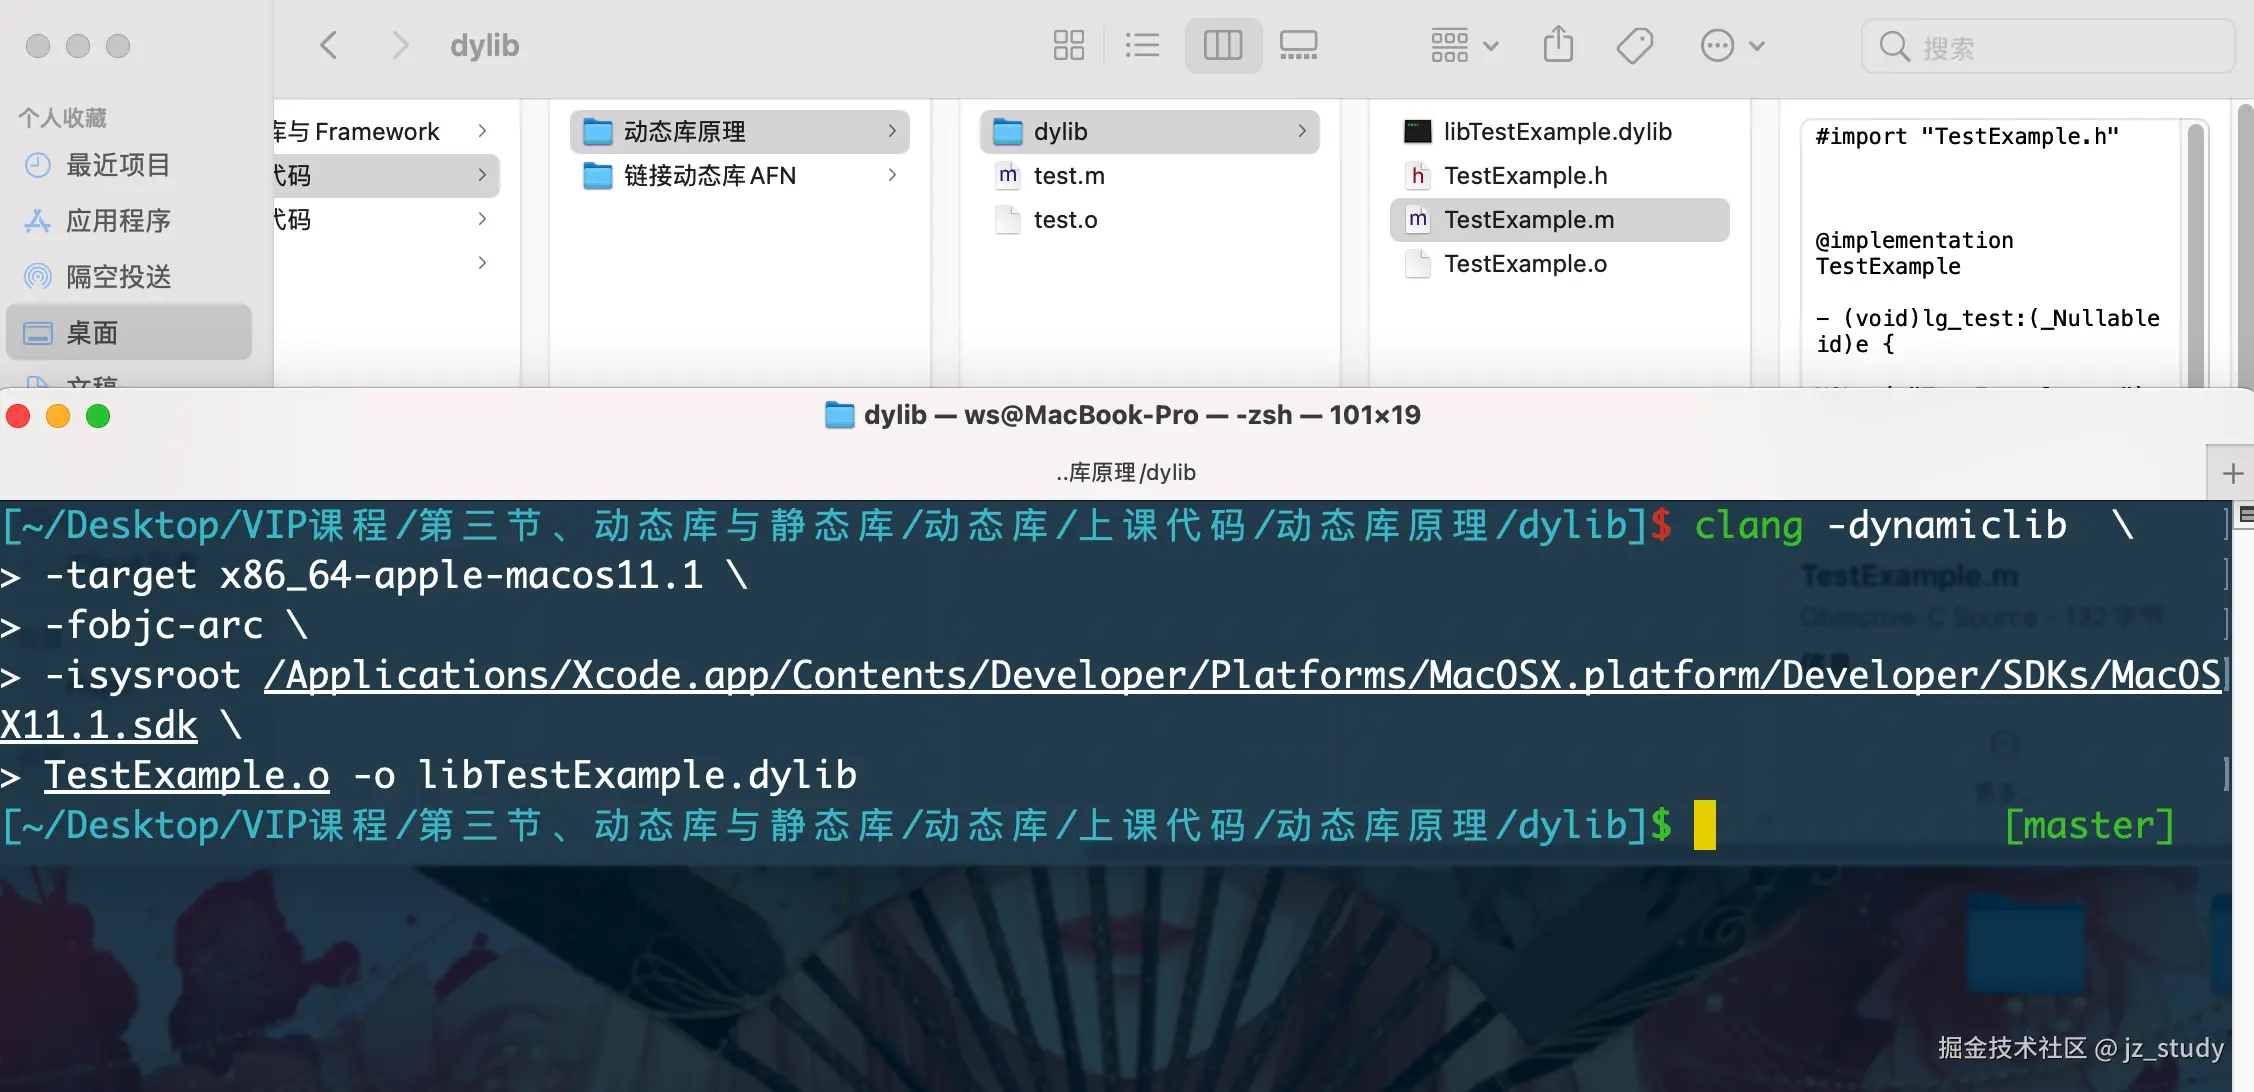Image resolution: width=2254 pixels, height=1092 pixels.
Task: Add a new terminal tab with plus
Action: 2232,473
